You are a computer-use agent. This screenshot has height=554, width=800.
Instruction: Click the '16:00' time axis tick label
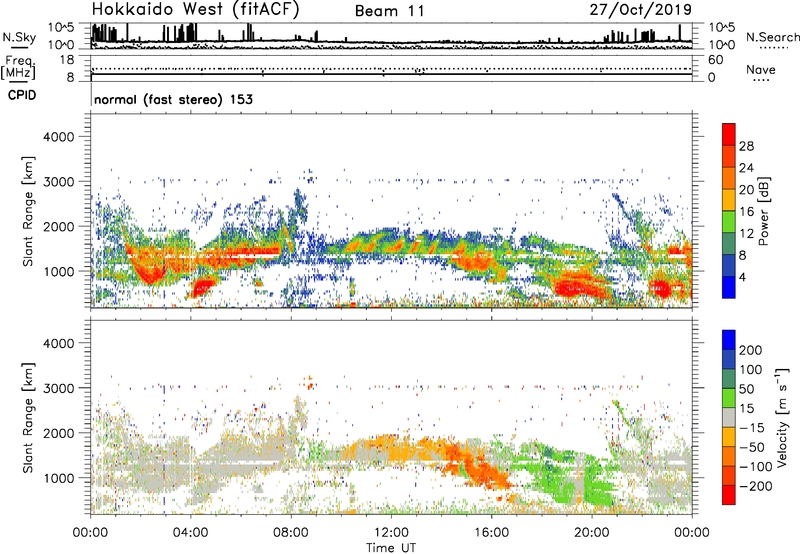[491, 533]
